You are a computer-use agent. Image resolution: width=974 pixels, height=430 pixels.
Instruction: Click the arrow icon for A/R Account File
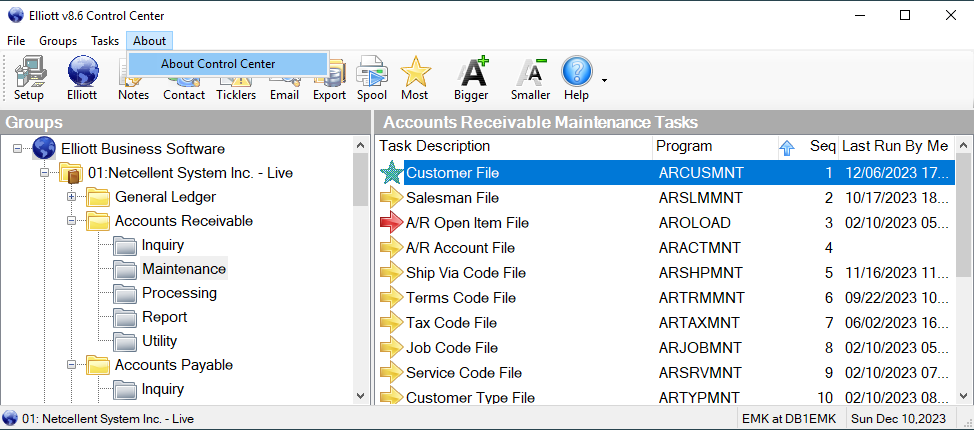click(391, 248)
